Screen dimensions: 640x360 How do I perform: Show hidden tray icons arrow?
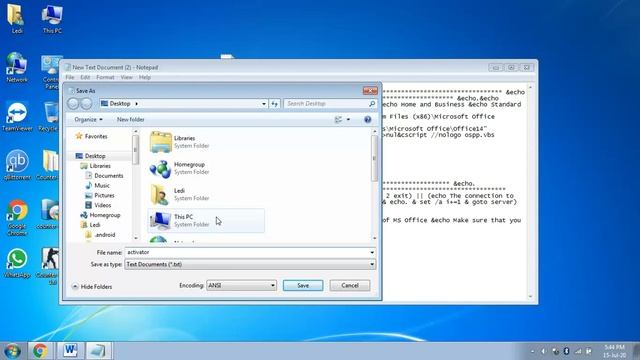[x=532, y=351]
